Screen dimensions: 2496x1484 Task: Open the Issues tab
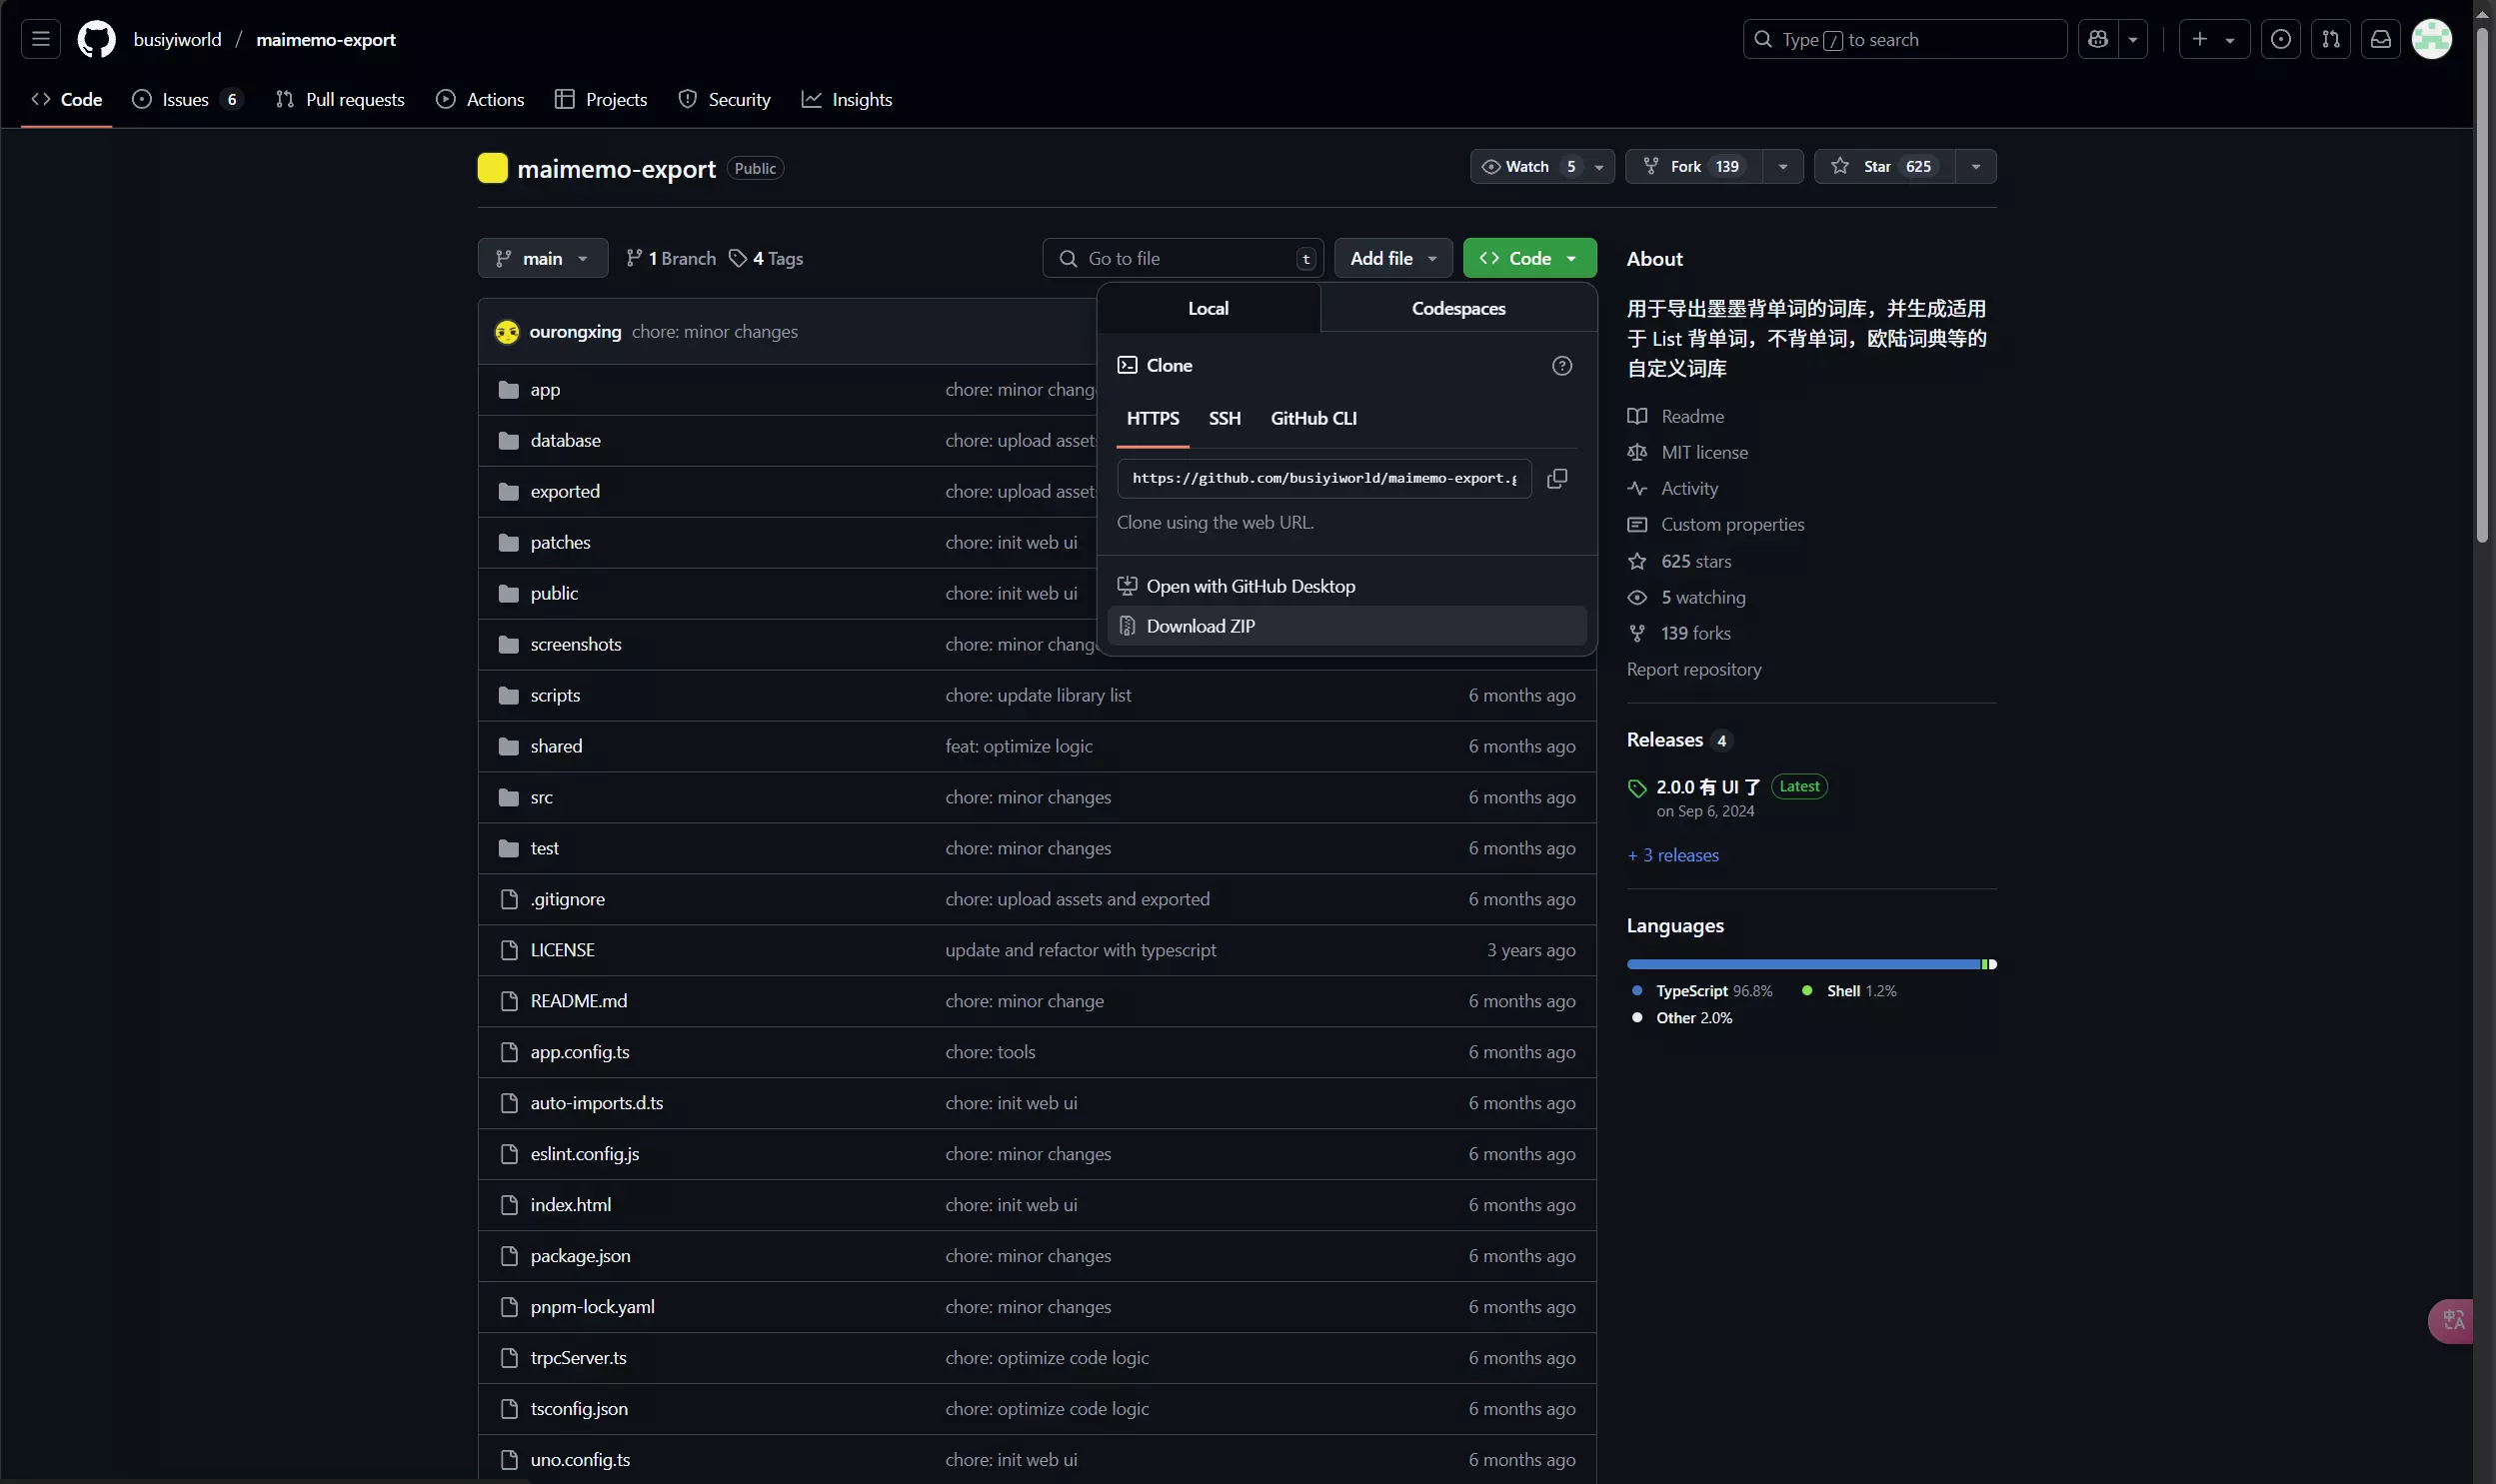tap(186, 100)
